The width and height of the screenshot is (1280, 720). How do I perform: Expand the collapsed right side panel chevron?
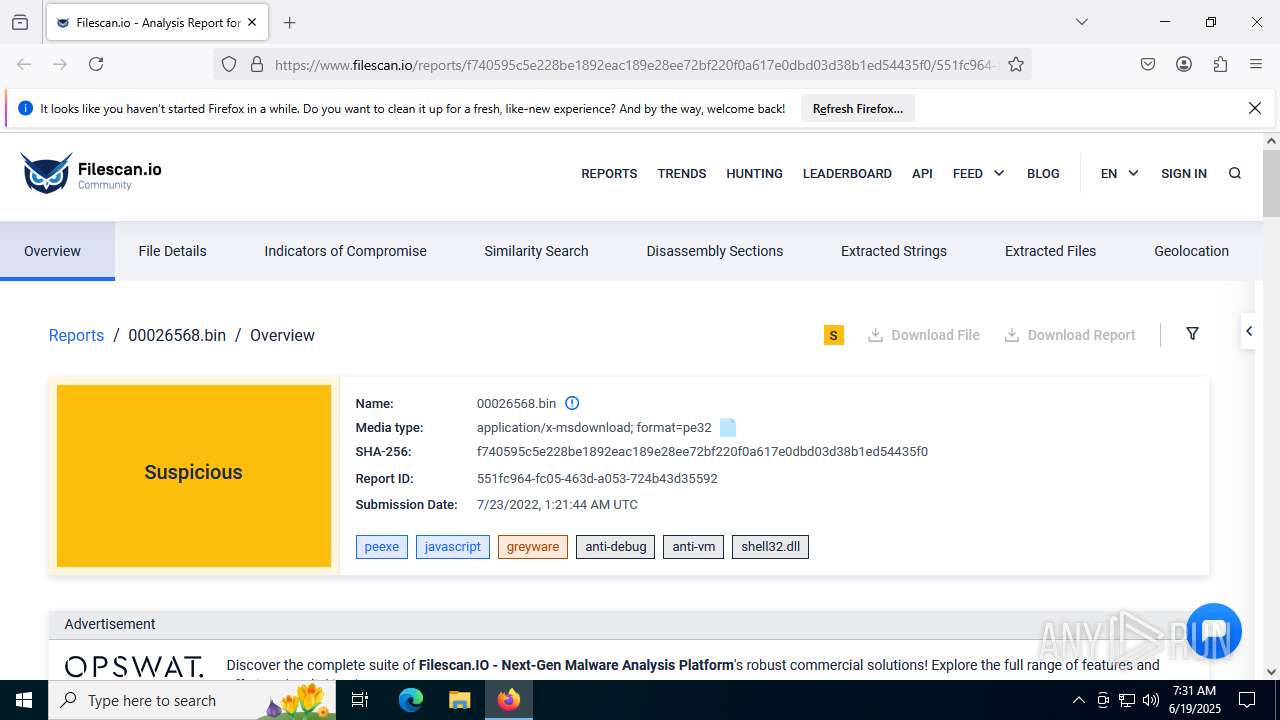click(1249, 331)
